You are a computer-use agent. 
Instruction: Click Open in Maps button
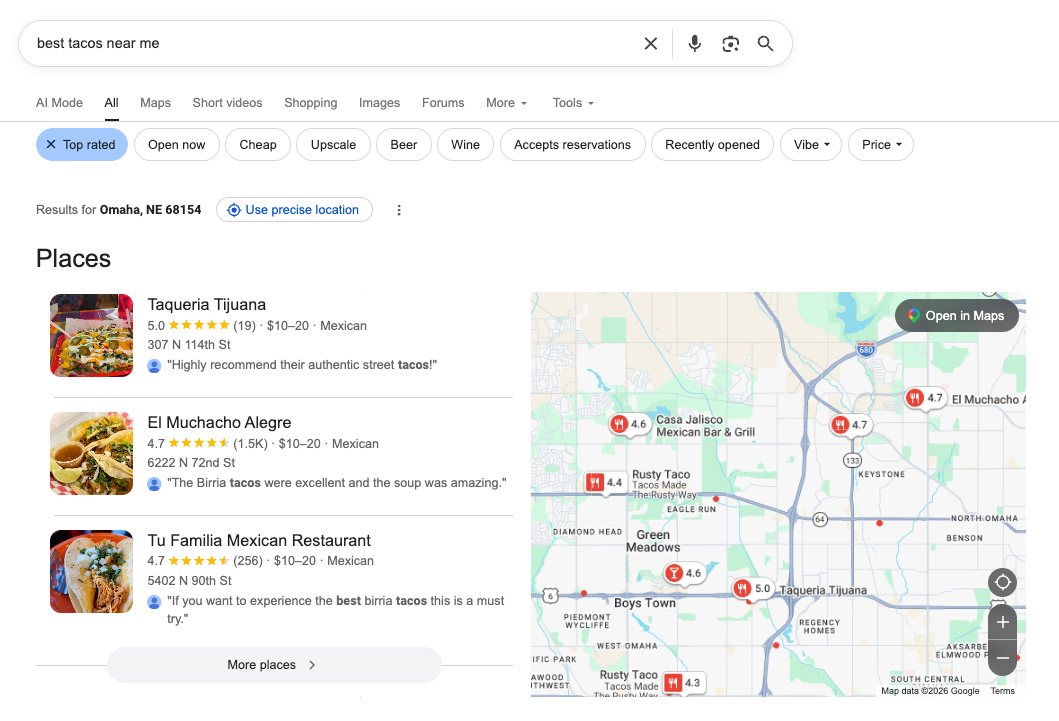click(x=956, y=315)
